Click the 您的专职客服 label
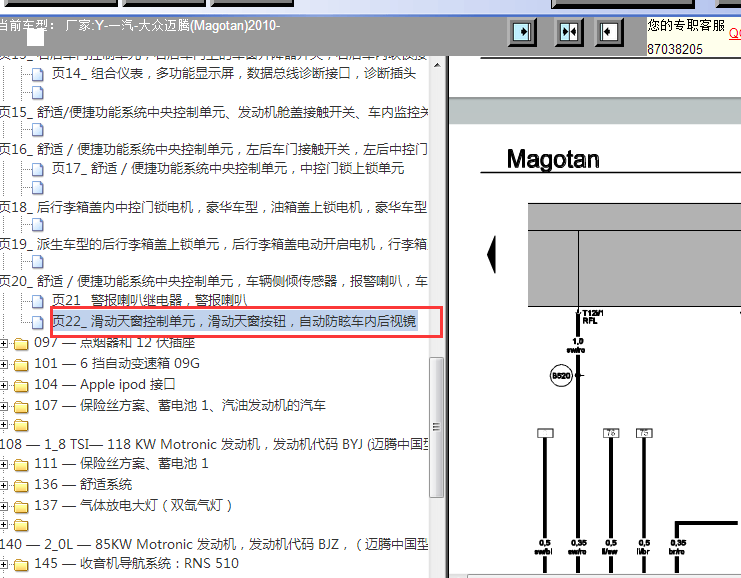Image resolution: width=741 pixels, height=578 pixels. click(686, 25)
